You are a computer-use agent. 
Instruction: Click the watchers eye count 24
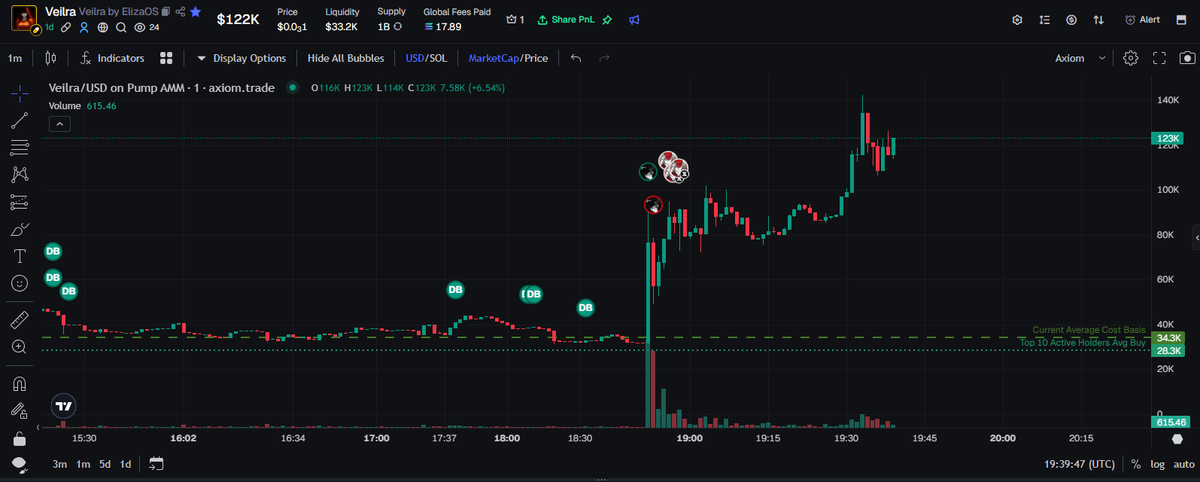147,27
